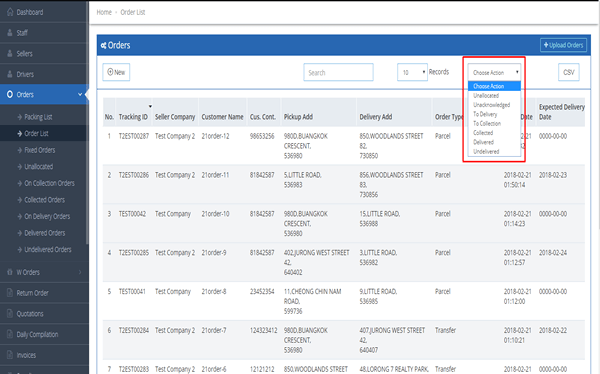Click tracking ID T2EST00285
600x374 pixels.
click(x=134, y=253)
